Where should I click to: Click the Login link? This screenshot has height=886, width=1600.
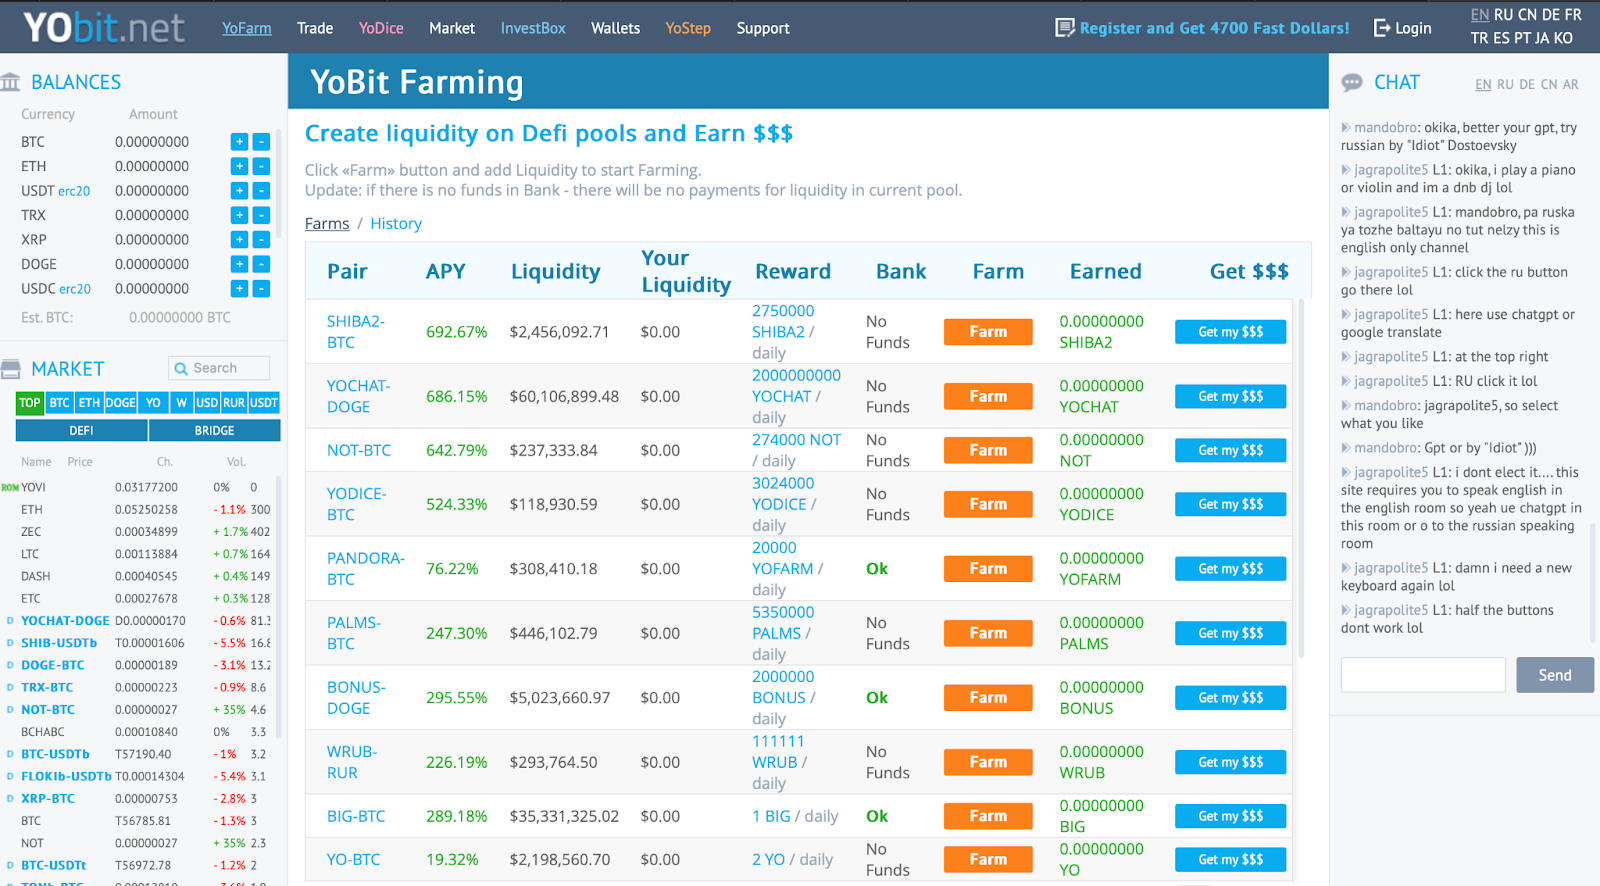(1413, 28)
